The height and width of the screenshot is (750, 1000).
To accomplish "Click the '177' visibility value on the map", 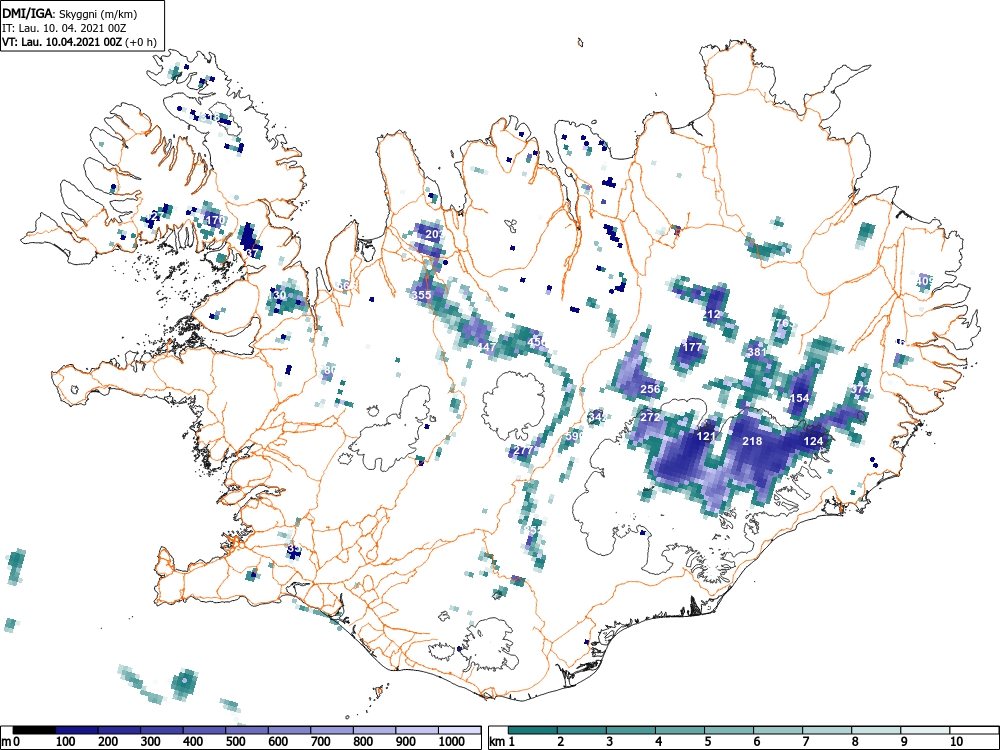I will (x=692, y=347).
